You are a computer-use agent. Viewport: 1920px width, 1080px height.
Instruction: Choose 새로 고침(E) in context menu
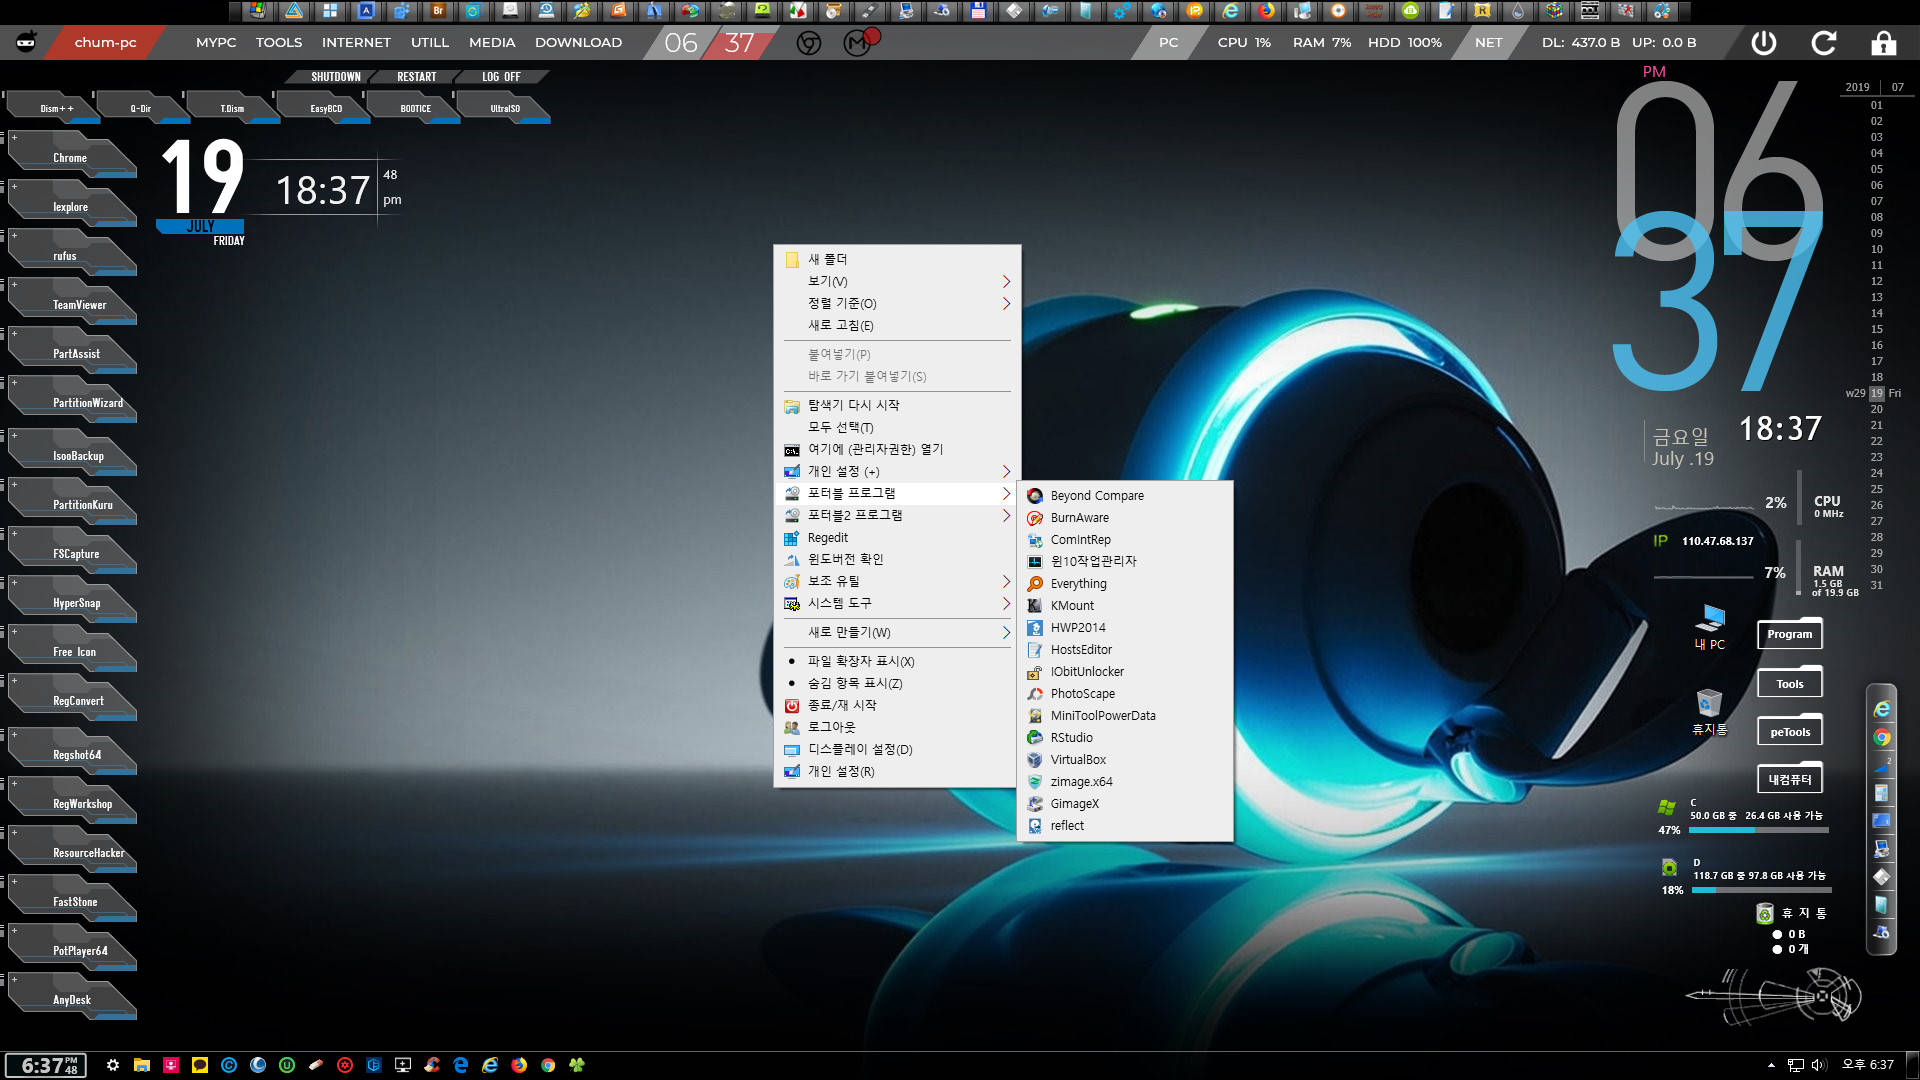(897, 326)
